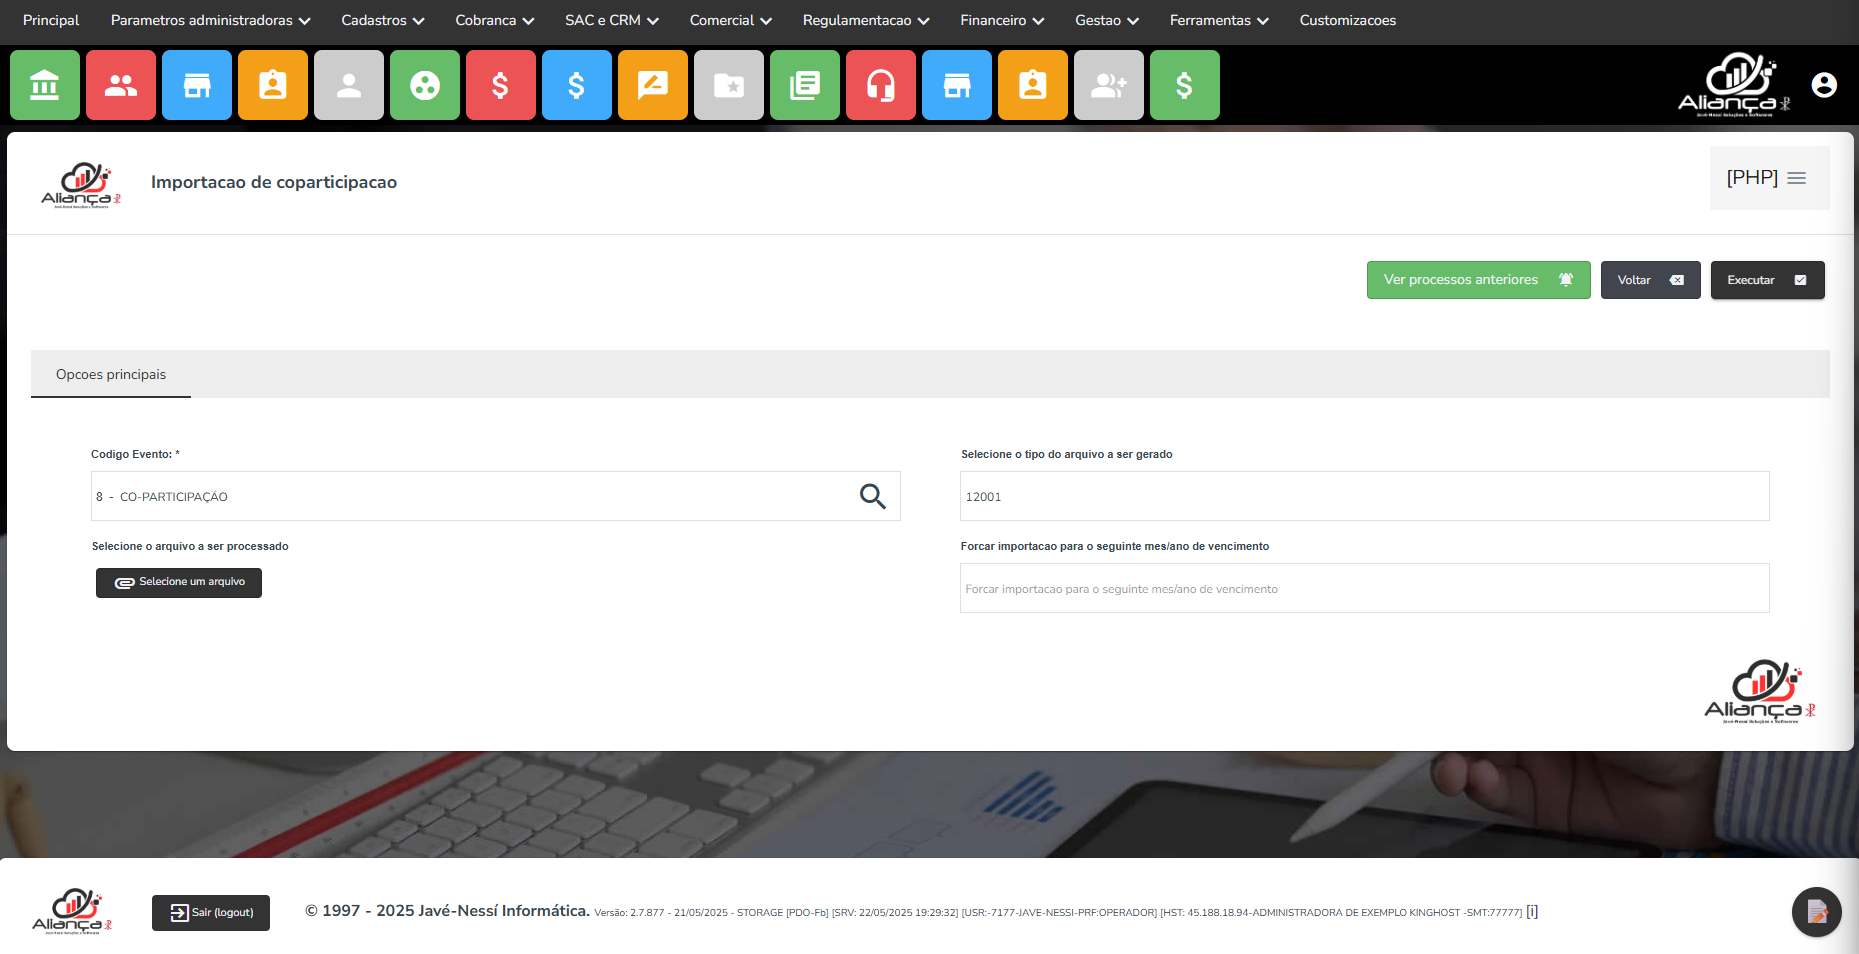Open the orange chat edit icon
Screen dimensions: 1859x954
click(653, 86)
